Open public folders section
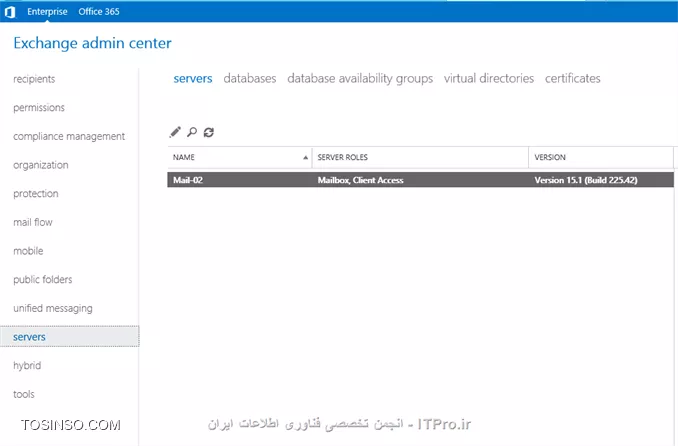 42,279
